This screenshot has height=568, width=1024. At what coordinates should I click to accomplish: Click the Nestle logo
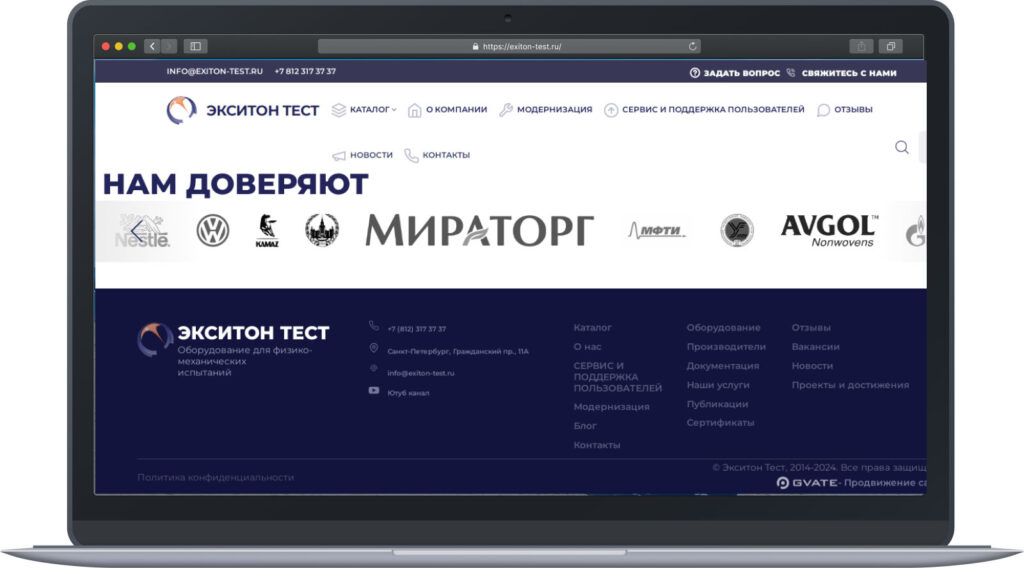click(143, 231)
